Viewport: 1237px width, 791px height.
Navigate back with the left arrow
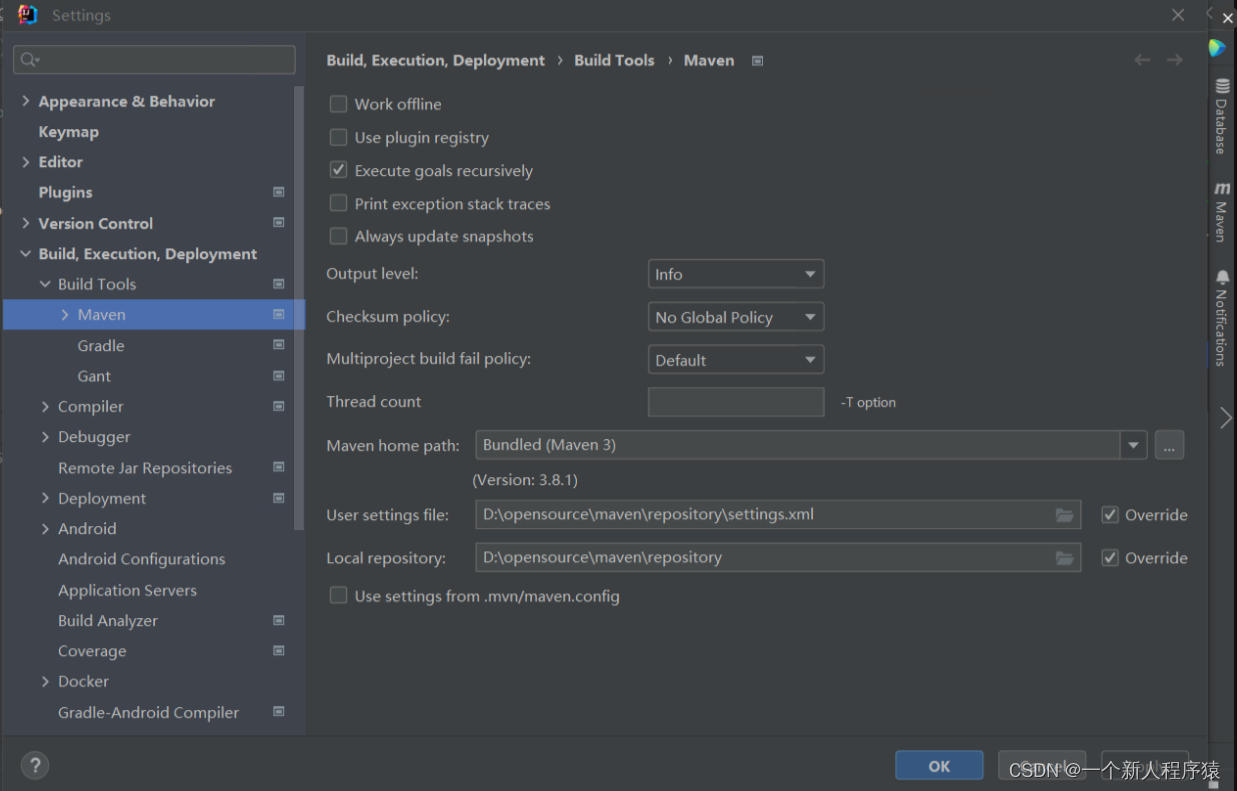coord(1142,60)
